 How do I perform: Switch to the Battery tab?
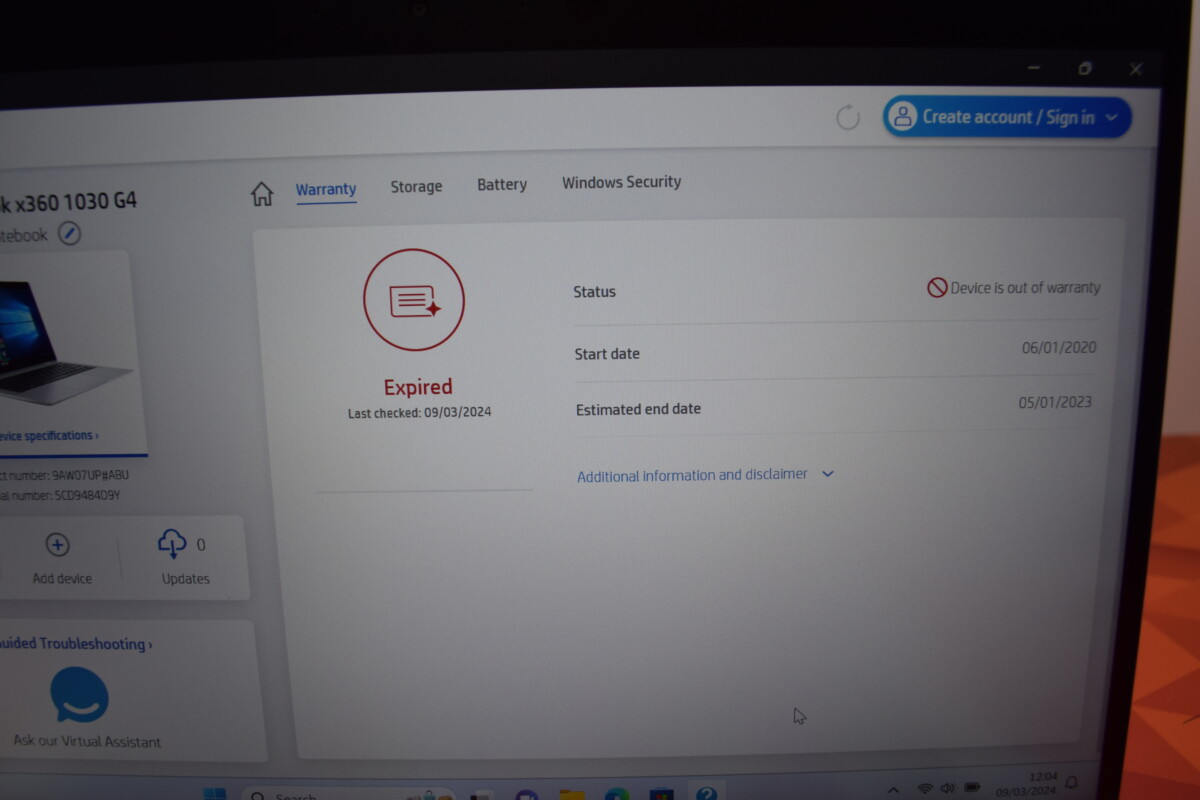(x=502, y=184)
